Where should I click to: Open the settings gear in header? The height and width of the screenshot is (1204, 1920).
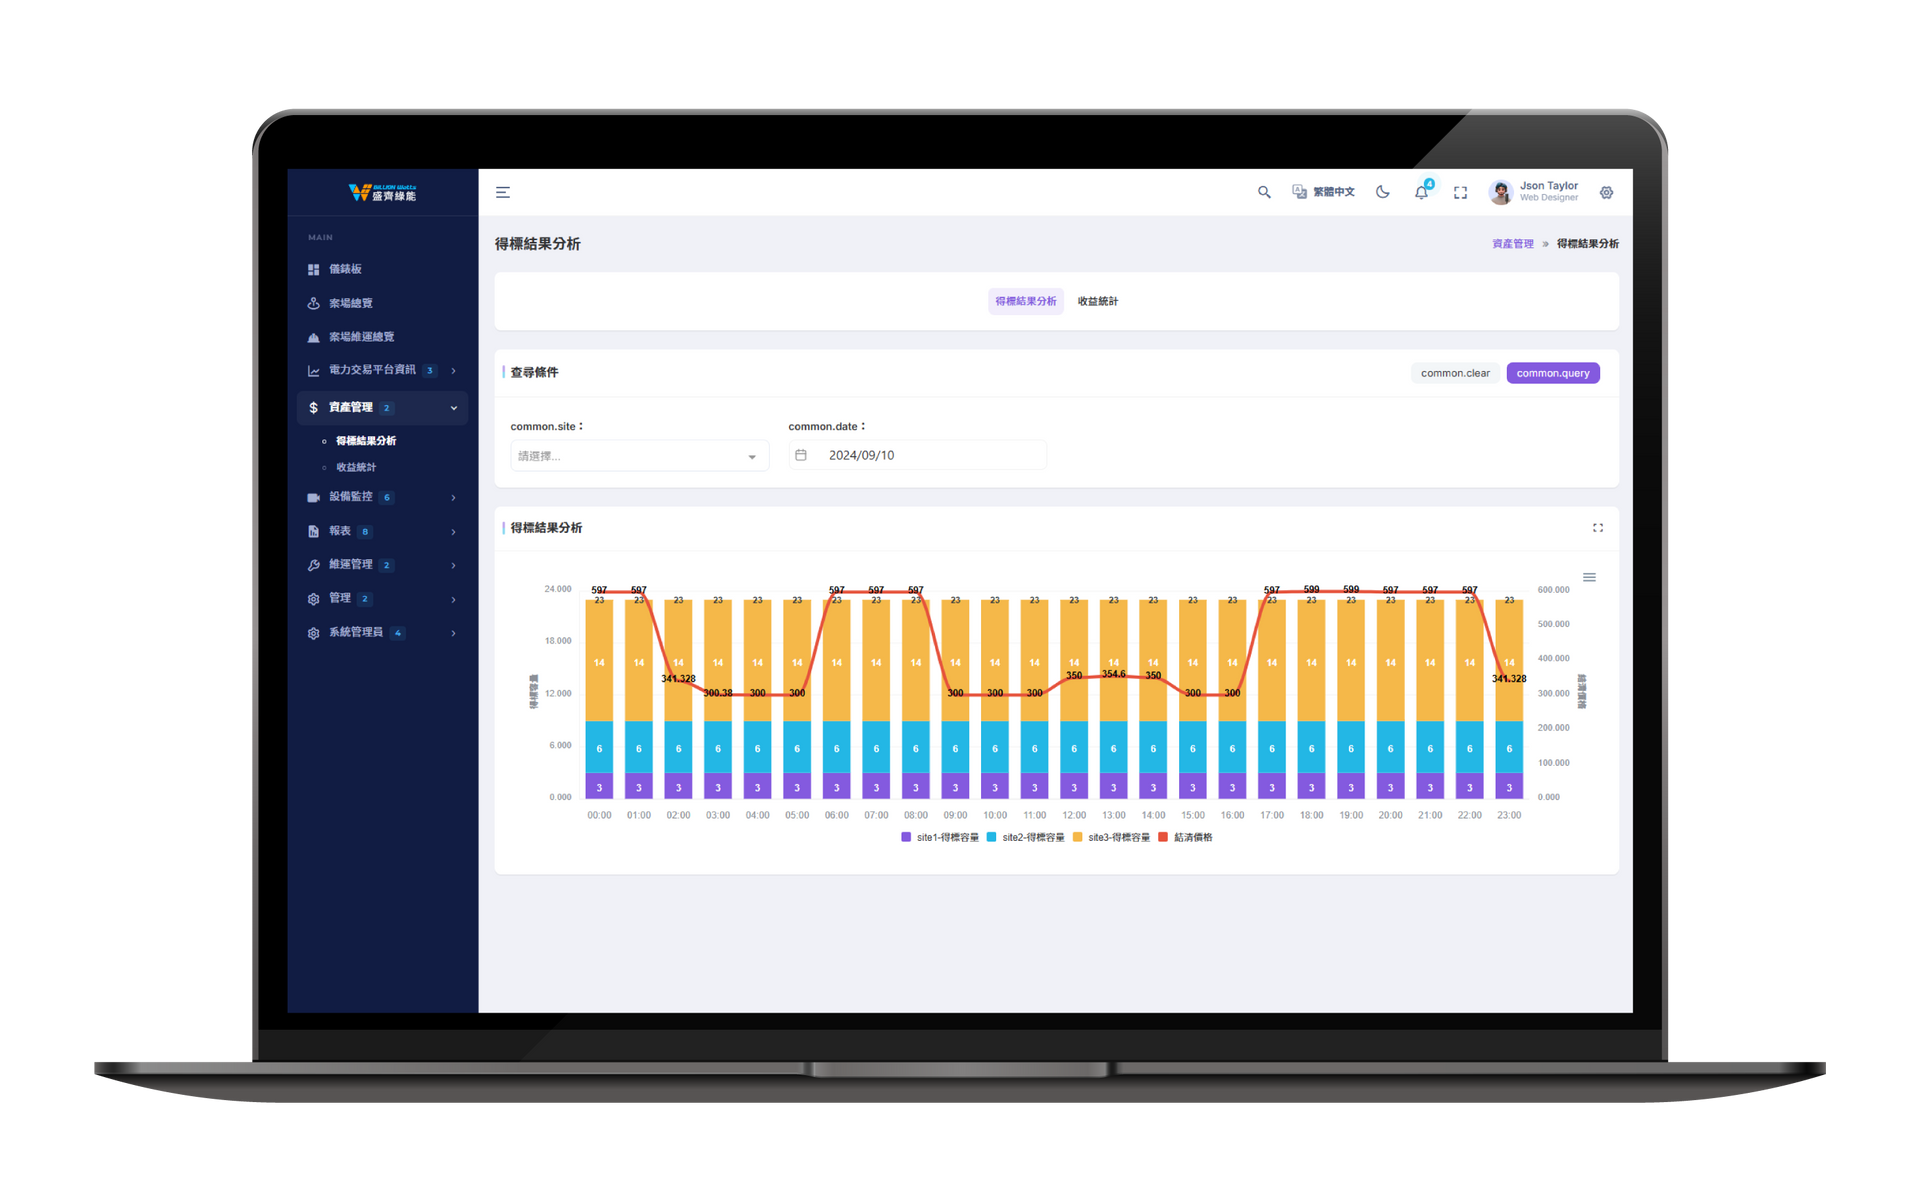pyautogui.click(x=1606, y=192)
